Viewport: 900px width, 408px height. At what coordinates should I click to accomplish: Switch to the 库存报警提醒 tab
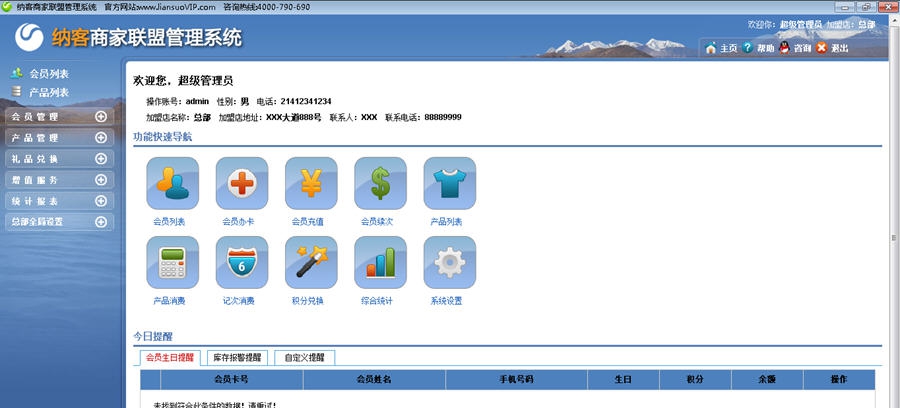click(x=237, y=358)
